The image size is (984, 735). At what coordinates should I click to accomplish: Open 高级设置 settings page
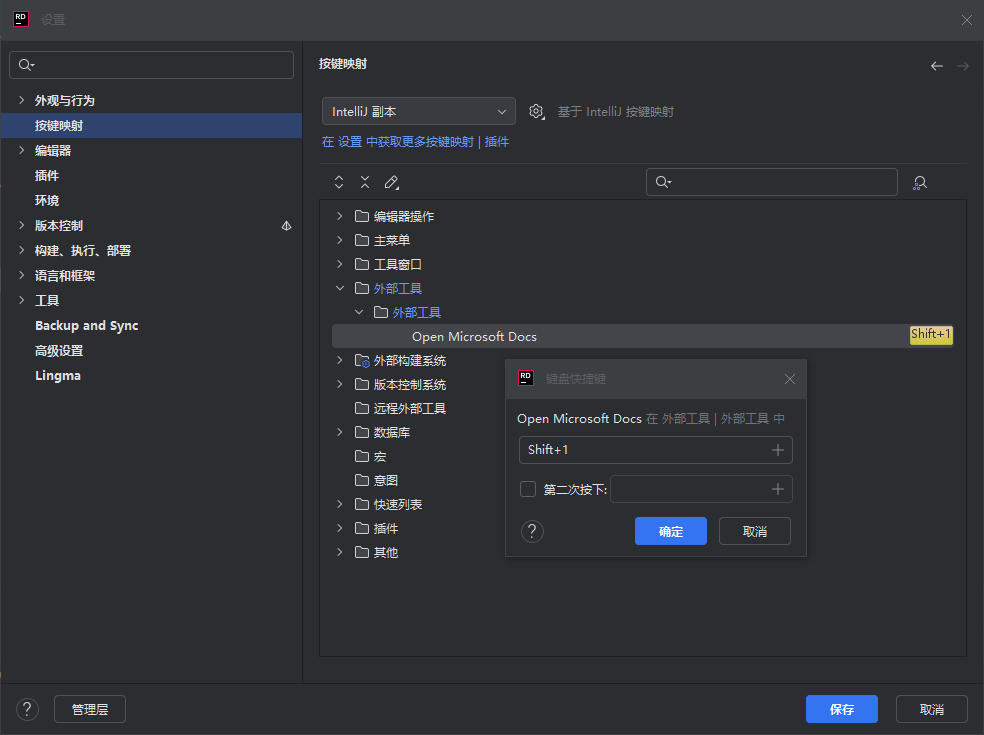(x=59, y=351)
